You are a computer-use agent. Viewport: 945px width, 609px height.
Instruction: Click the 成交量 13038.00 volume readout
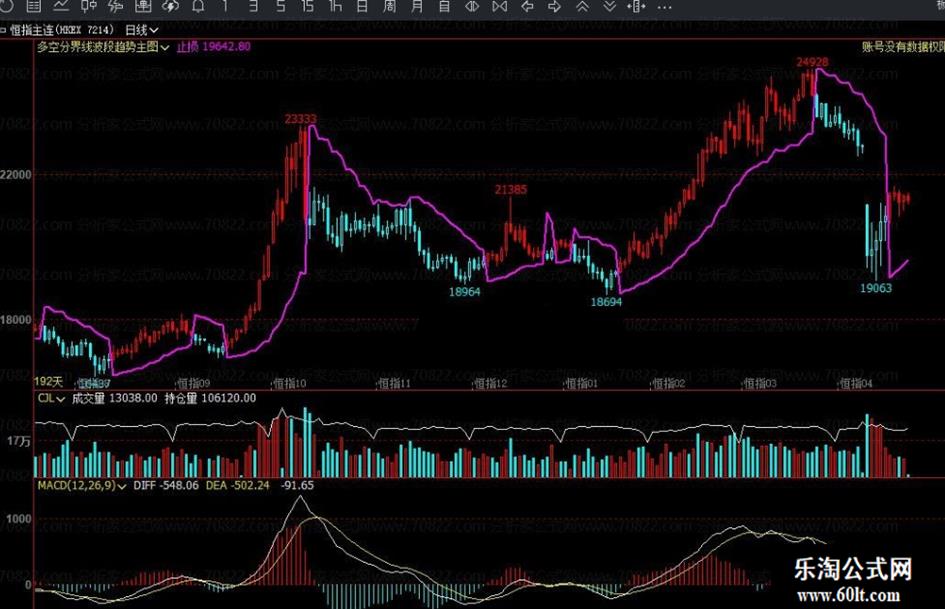click(115, 399)
